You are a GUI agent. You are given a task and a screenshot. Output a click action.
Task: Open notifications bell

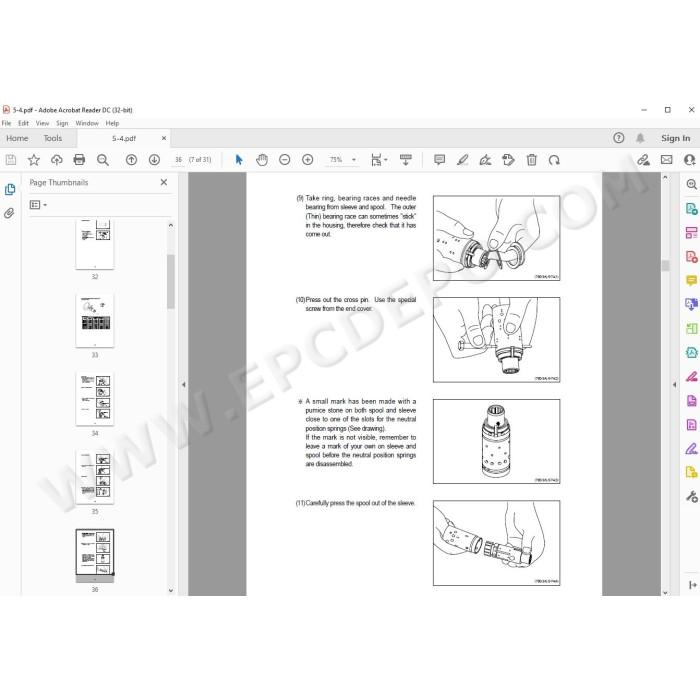pyautogui.click(x=640, y=138)
